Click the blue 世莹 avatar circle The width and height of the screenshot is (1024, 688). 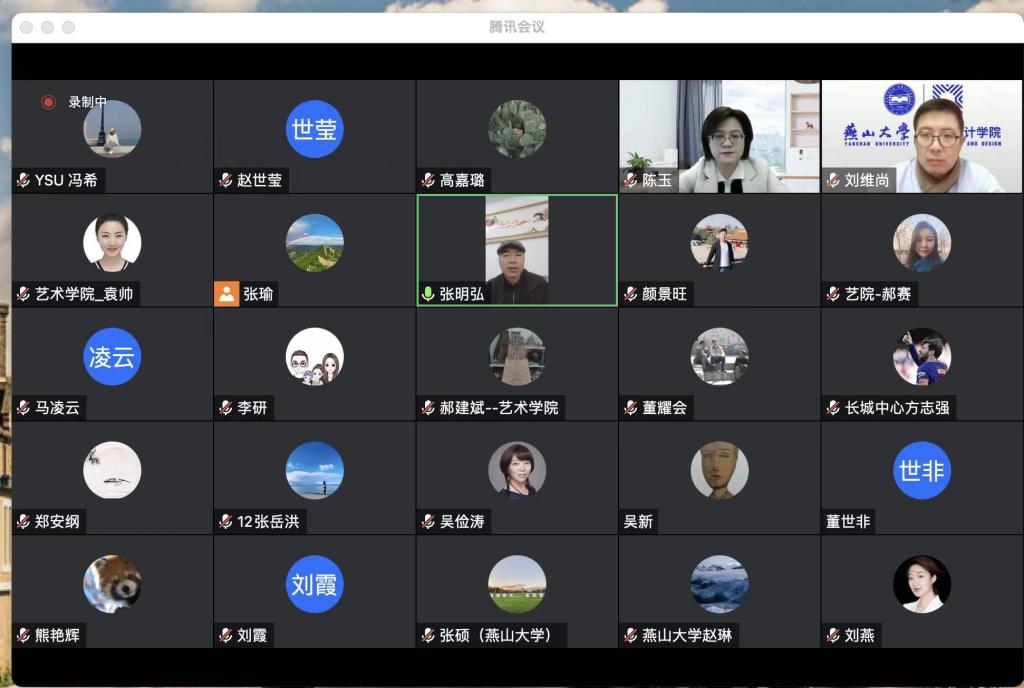pyautogui.click(x=314, y=129)
